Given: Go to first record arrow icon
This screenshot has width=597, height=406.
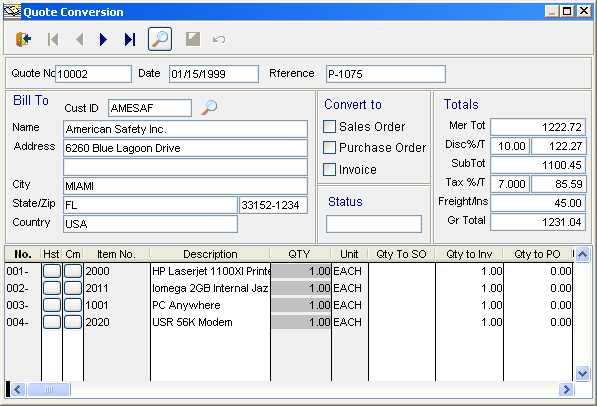Looking at the screenshot, I should click(x=53, y=39).
